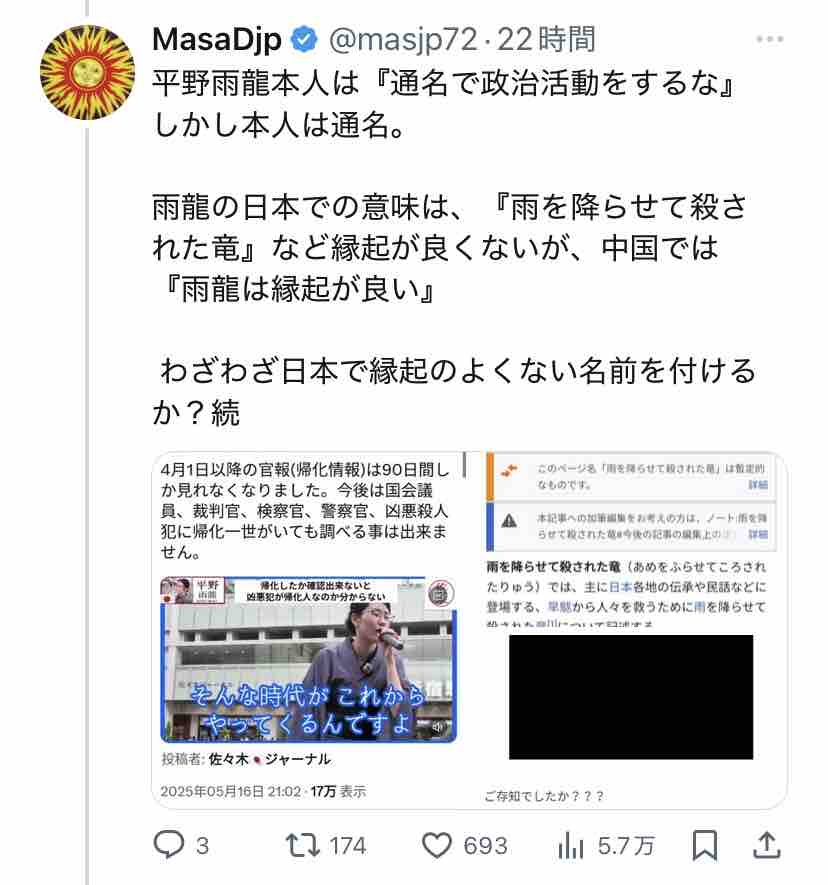The image size is (828, 885).
Task: Visit the @masjp72 handle link
Action: pos(403,40)
